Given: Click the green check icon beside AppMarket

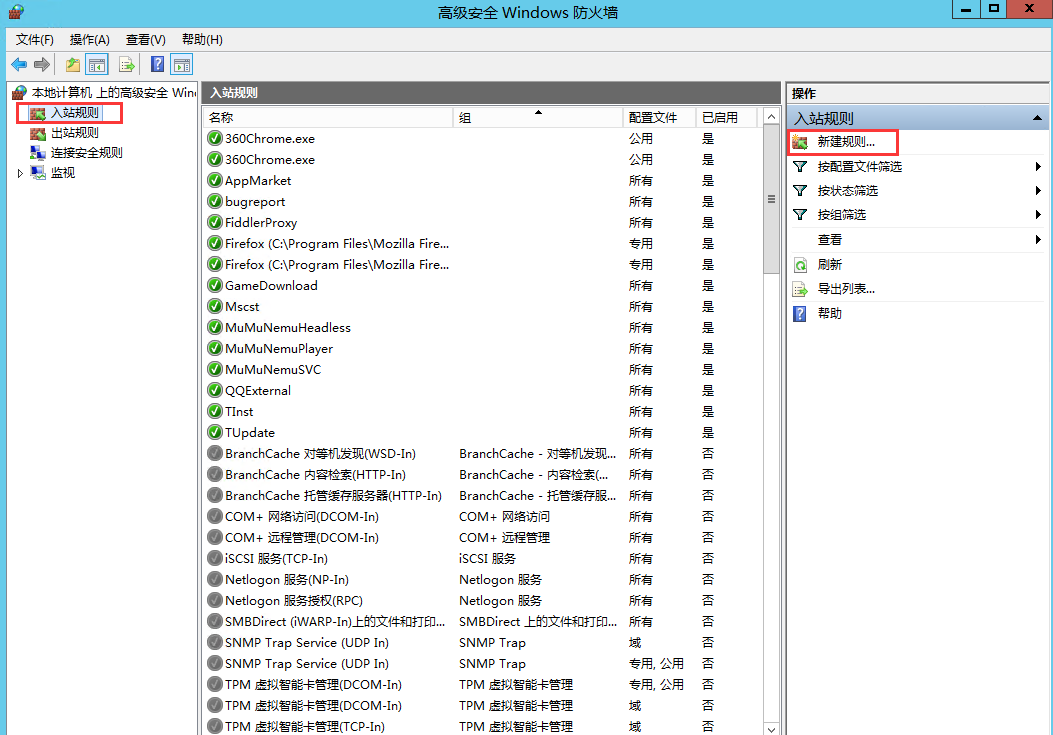Looking at the screenshot, I should (215, 181).
